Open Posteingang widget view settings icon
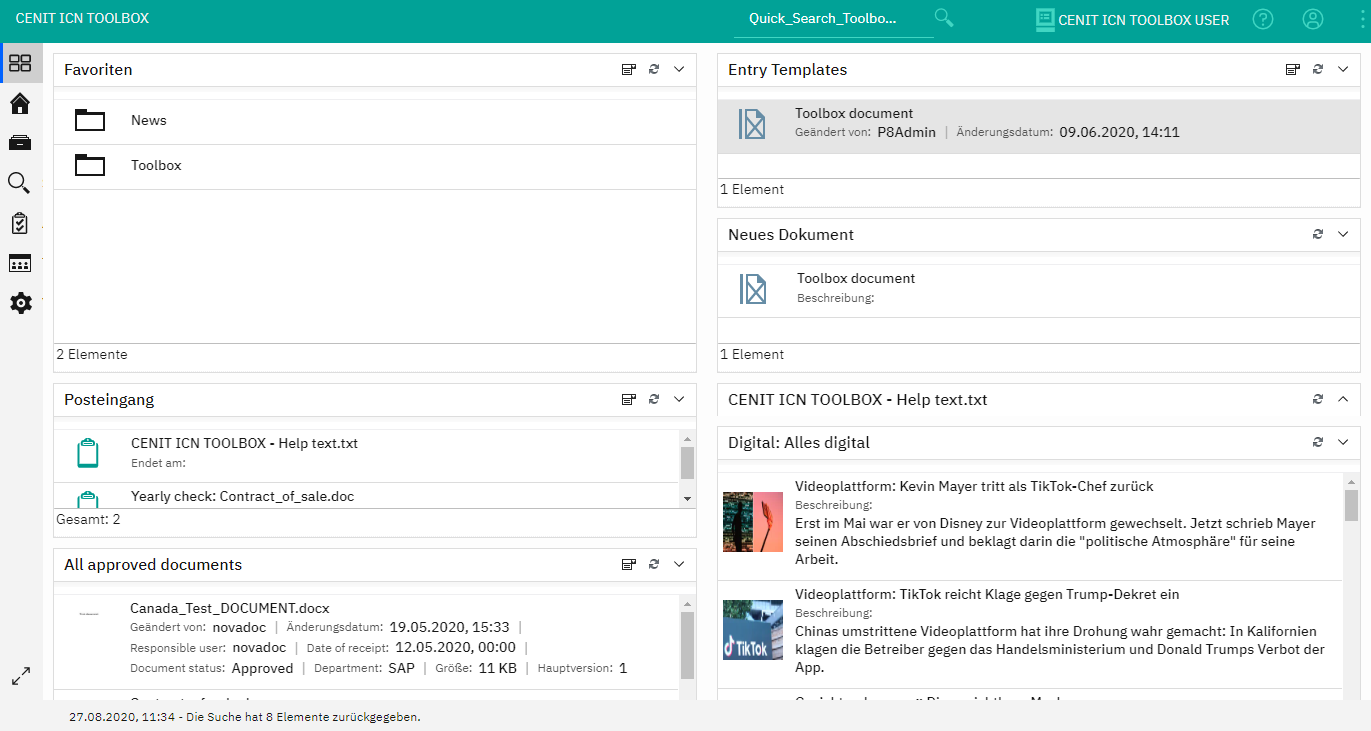Screen dimensions: 1371x731 [629, 399]
